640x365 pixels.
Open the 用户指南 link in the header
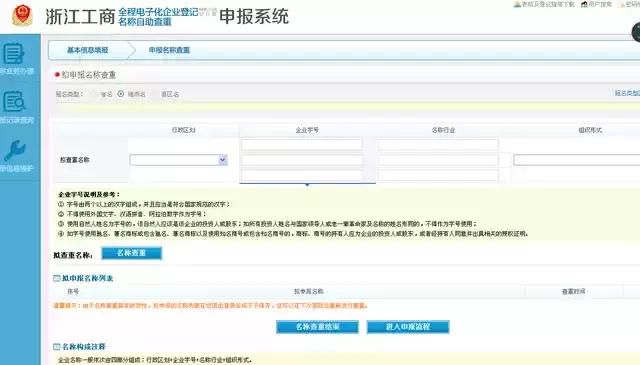point(600,4)
